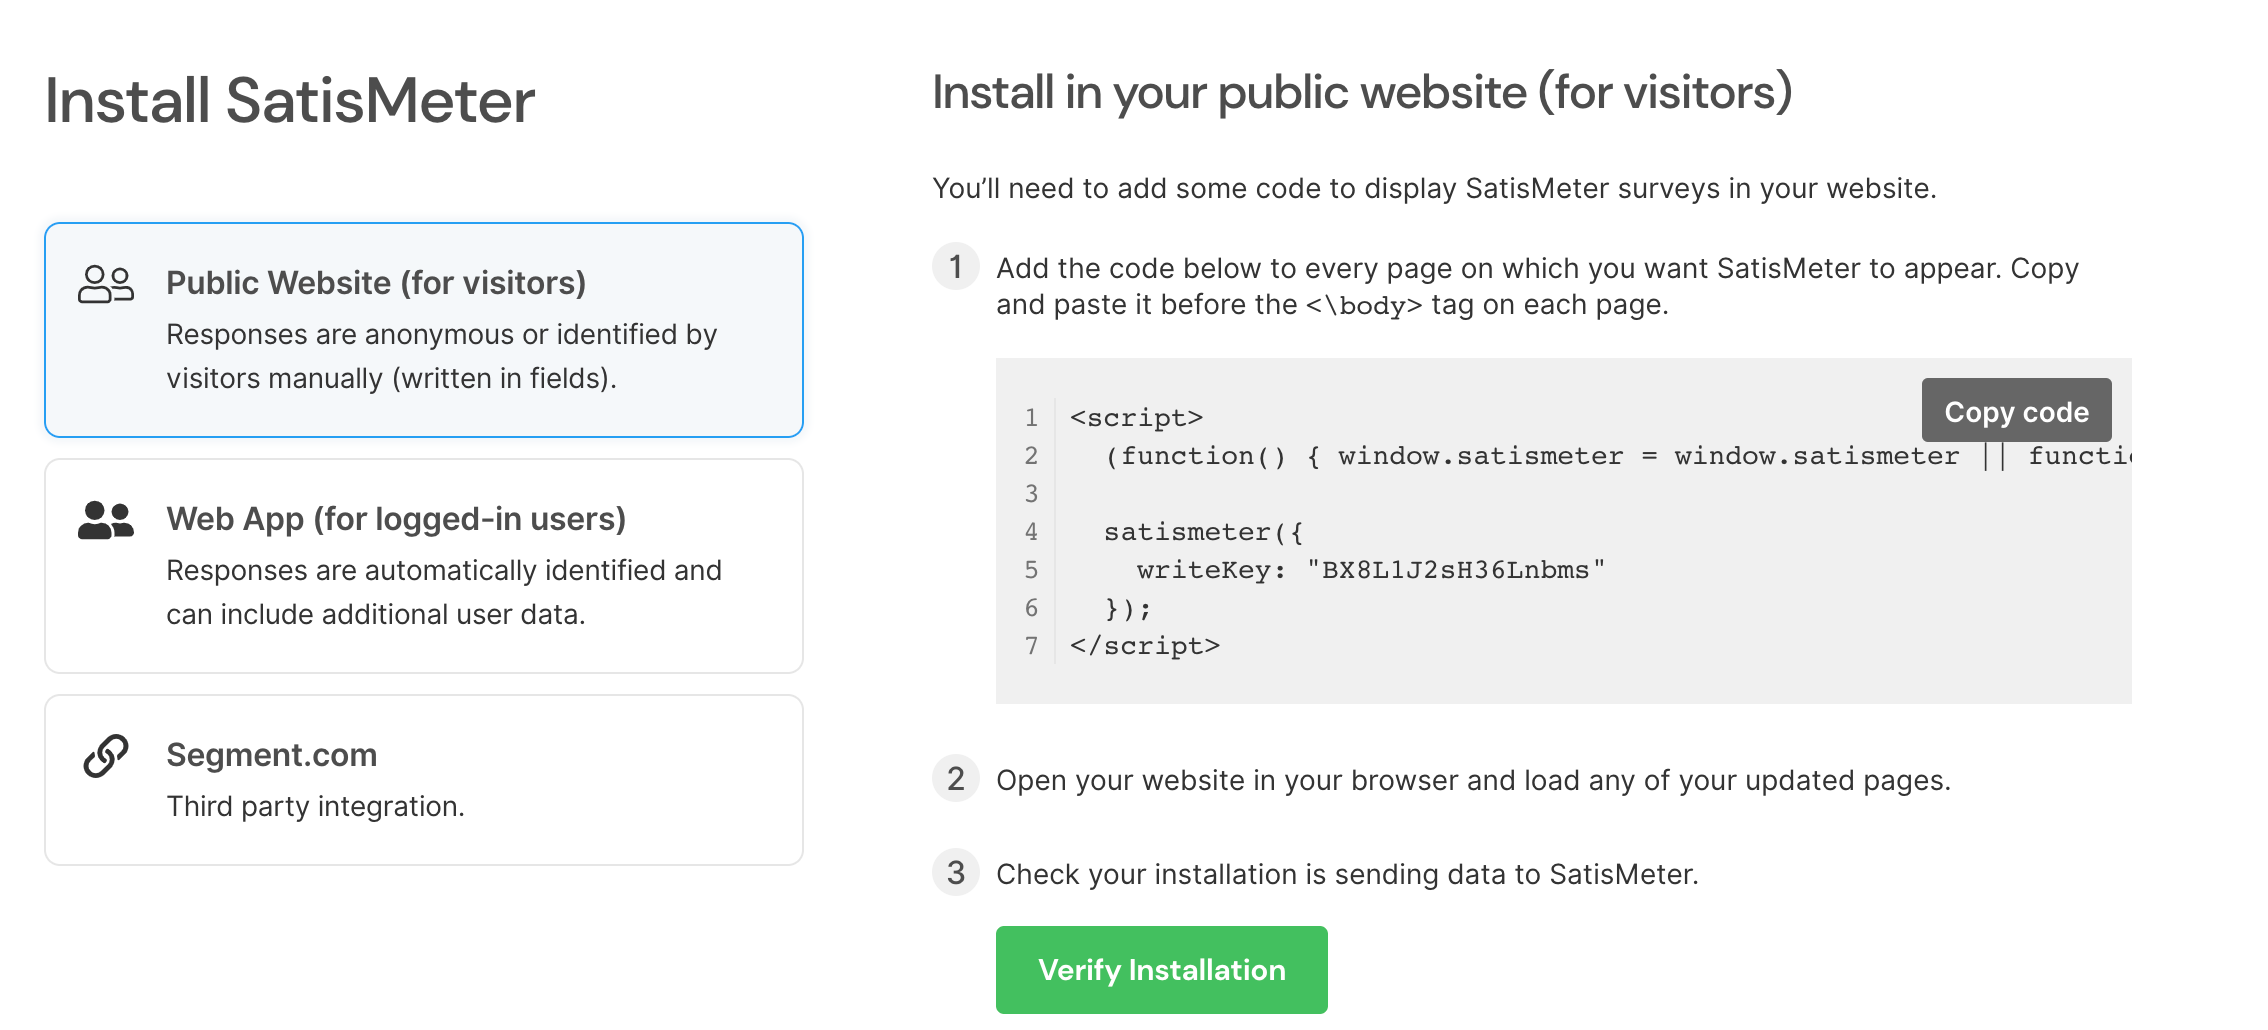
Task: Click 'Third party integration.' description text
Action: pyautogui.click(x=316, y=806)
